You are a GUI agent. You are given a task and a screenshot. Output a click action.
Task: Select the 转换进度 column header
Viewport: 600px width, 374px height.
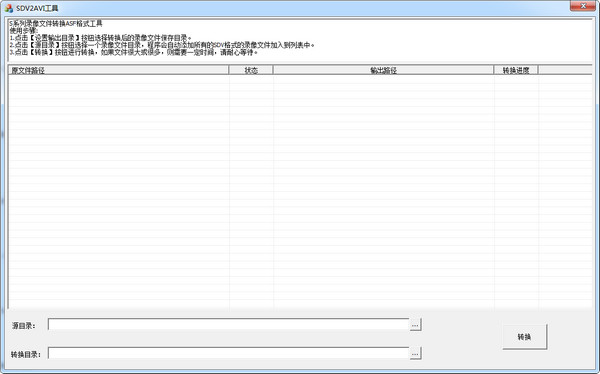point(516,70)
